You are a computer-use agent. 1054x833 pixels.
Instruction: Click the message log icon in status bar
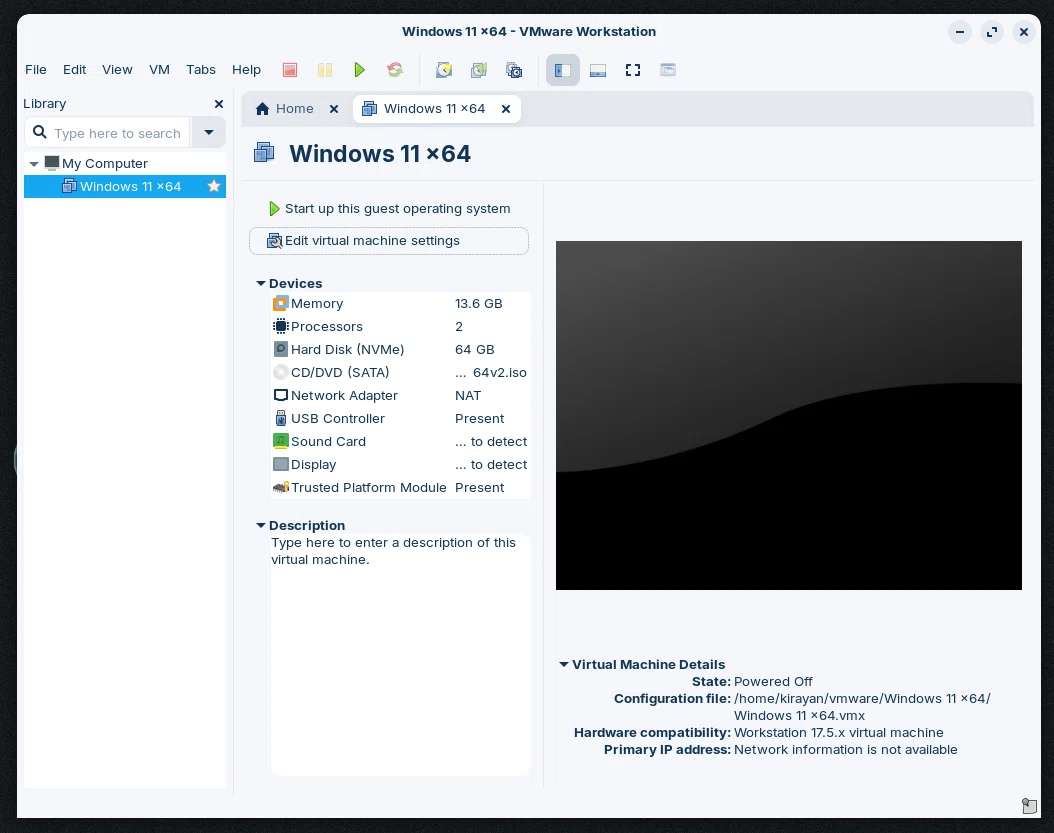click(1029, 805)
